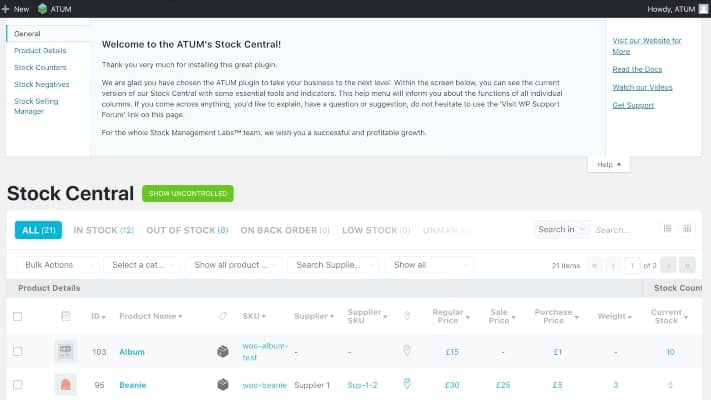Switch to list view icon beside search
711x400 pixels.
[667, 229]
